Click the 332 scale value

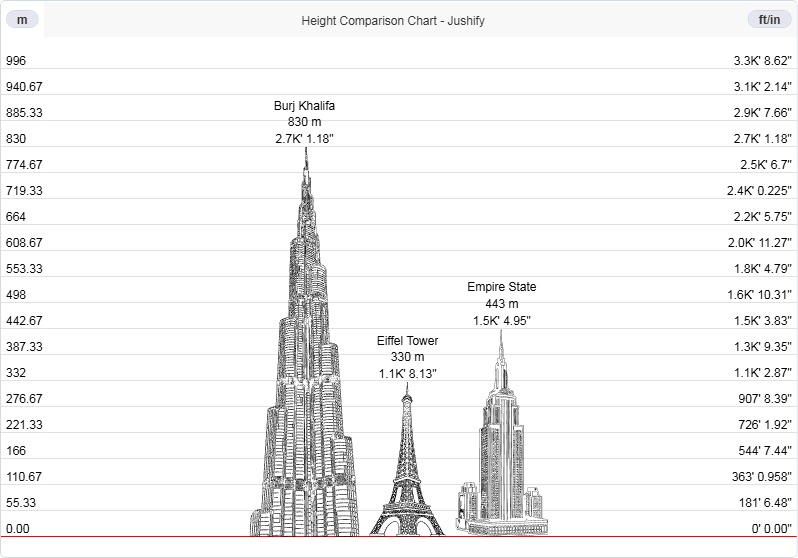coord(16,373)
